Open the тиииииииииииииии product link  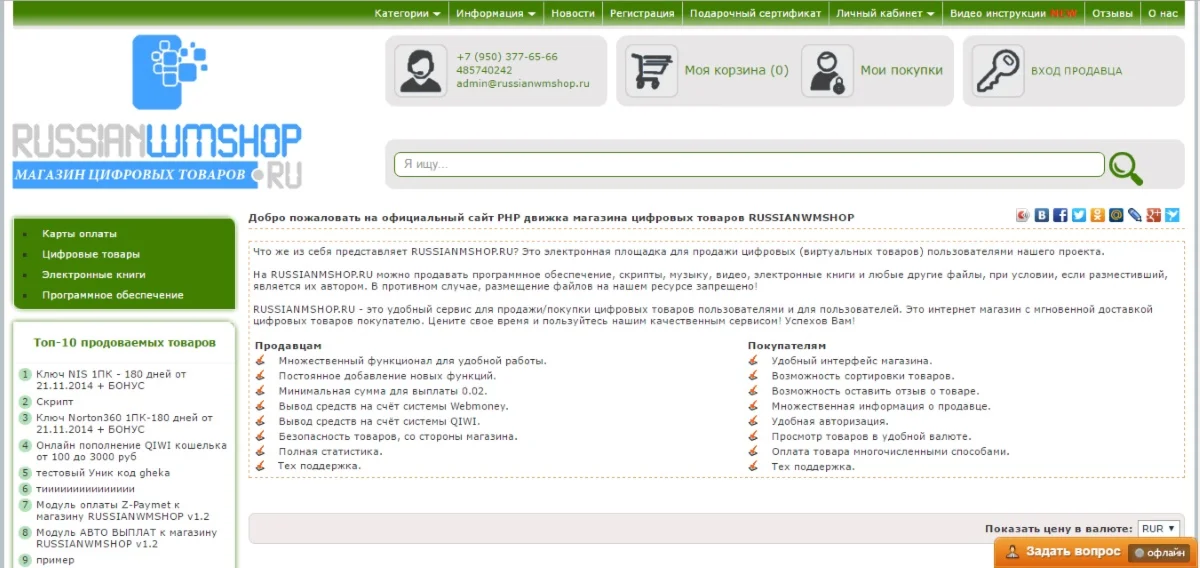tap(85, 489)
